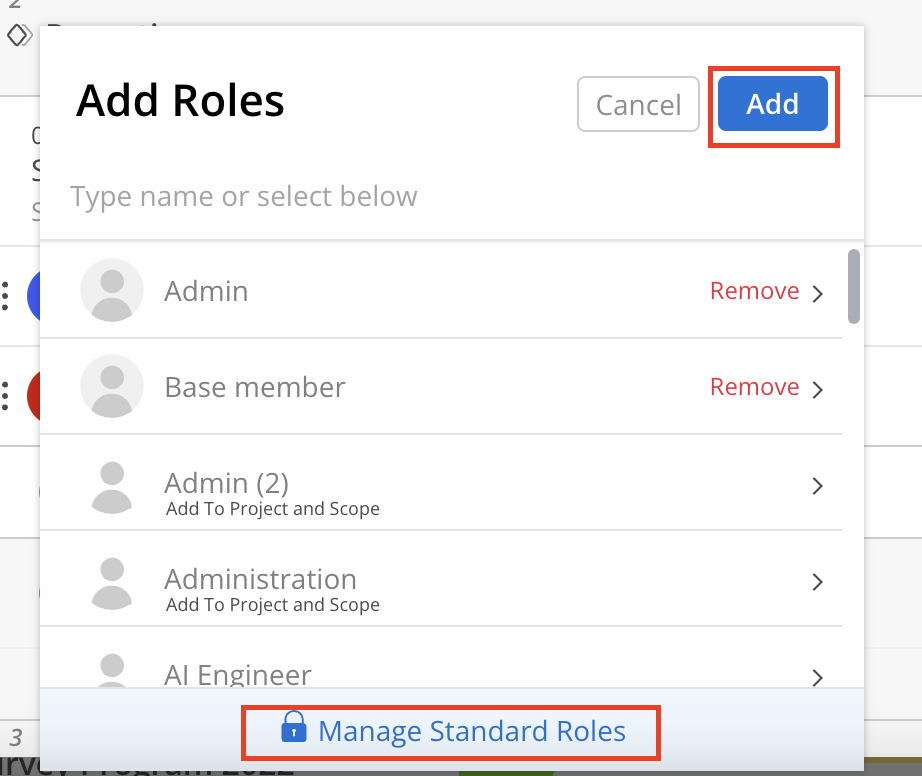Expand the Administration role chevron
The height and width of the screenshot is (776, 922).
pyautogui.click(x=817, y=581)
